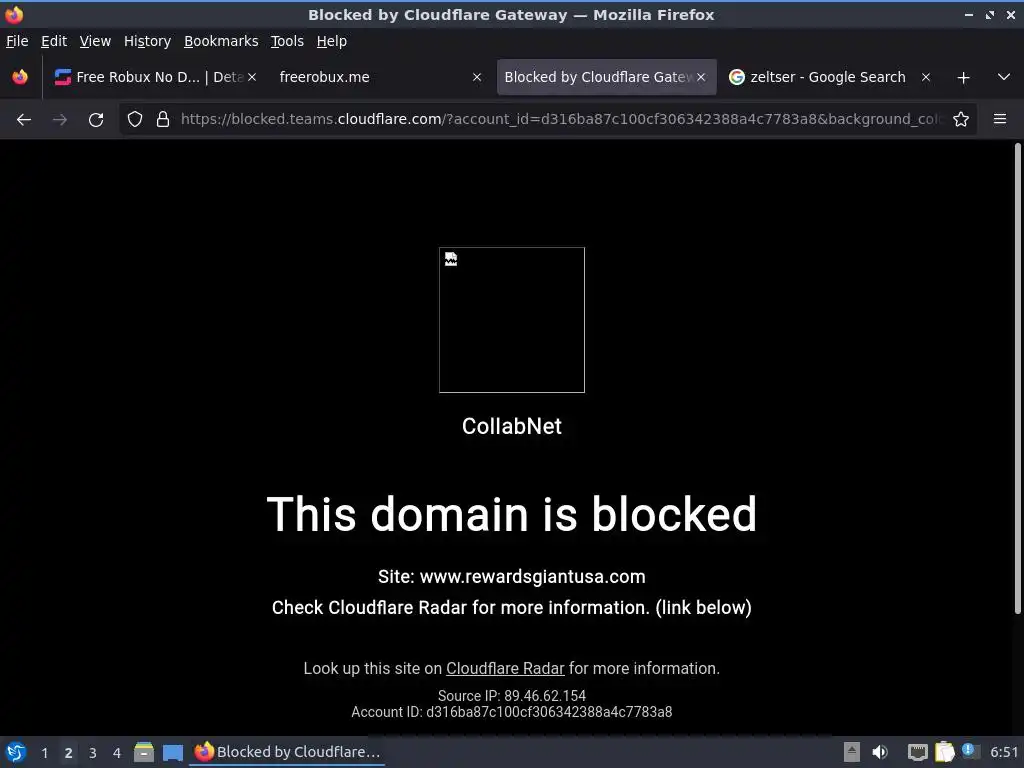The image size is (1024, 768).
Task: Minimize the Firefox window
Action: tap(969, 15)
